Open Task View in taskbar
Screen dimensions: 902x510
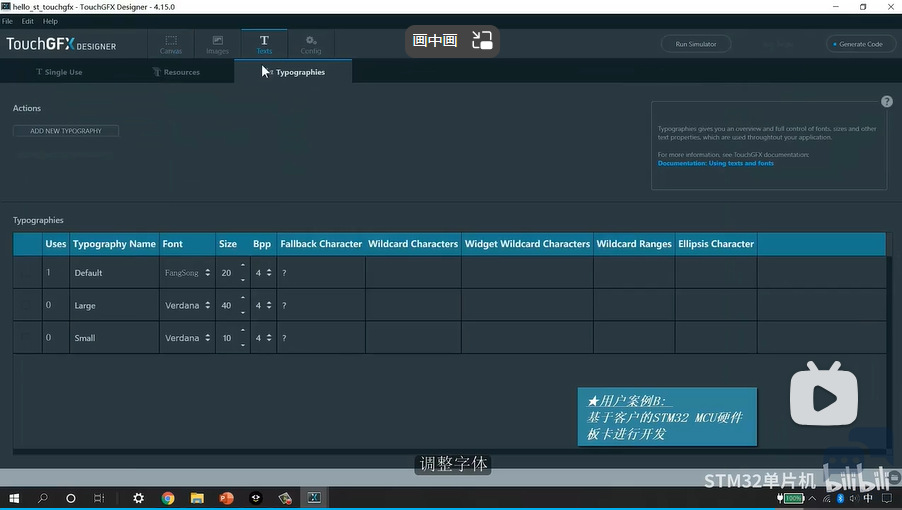99,498
